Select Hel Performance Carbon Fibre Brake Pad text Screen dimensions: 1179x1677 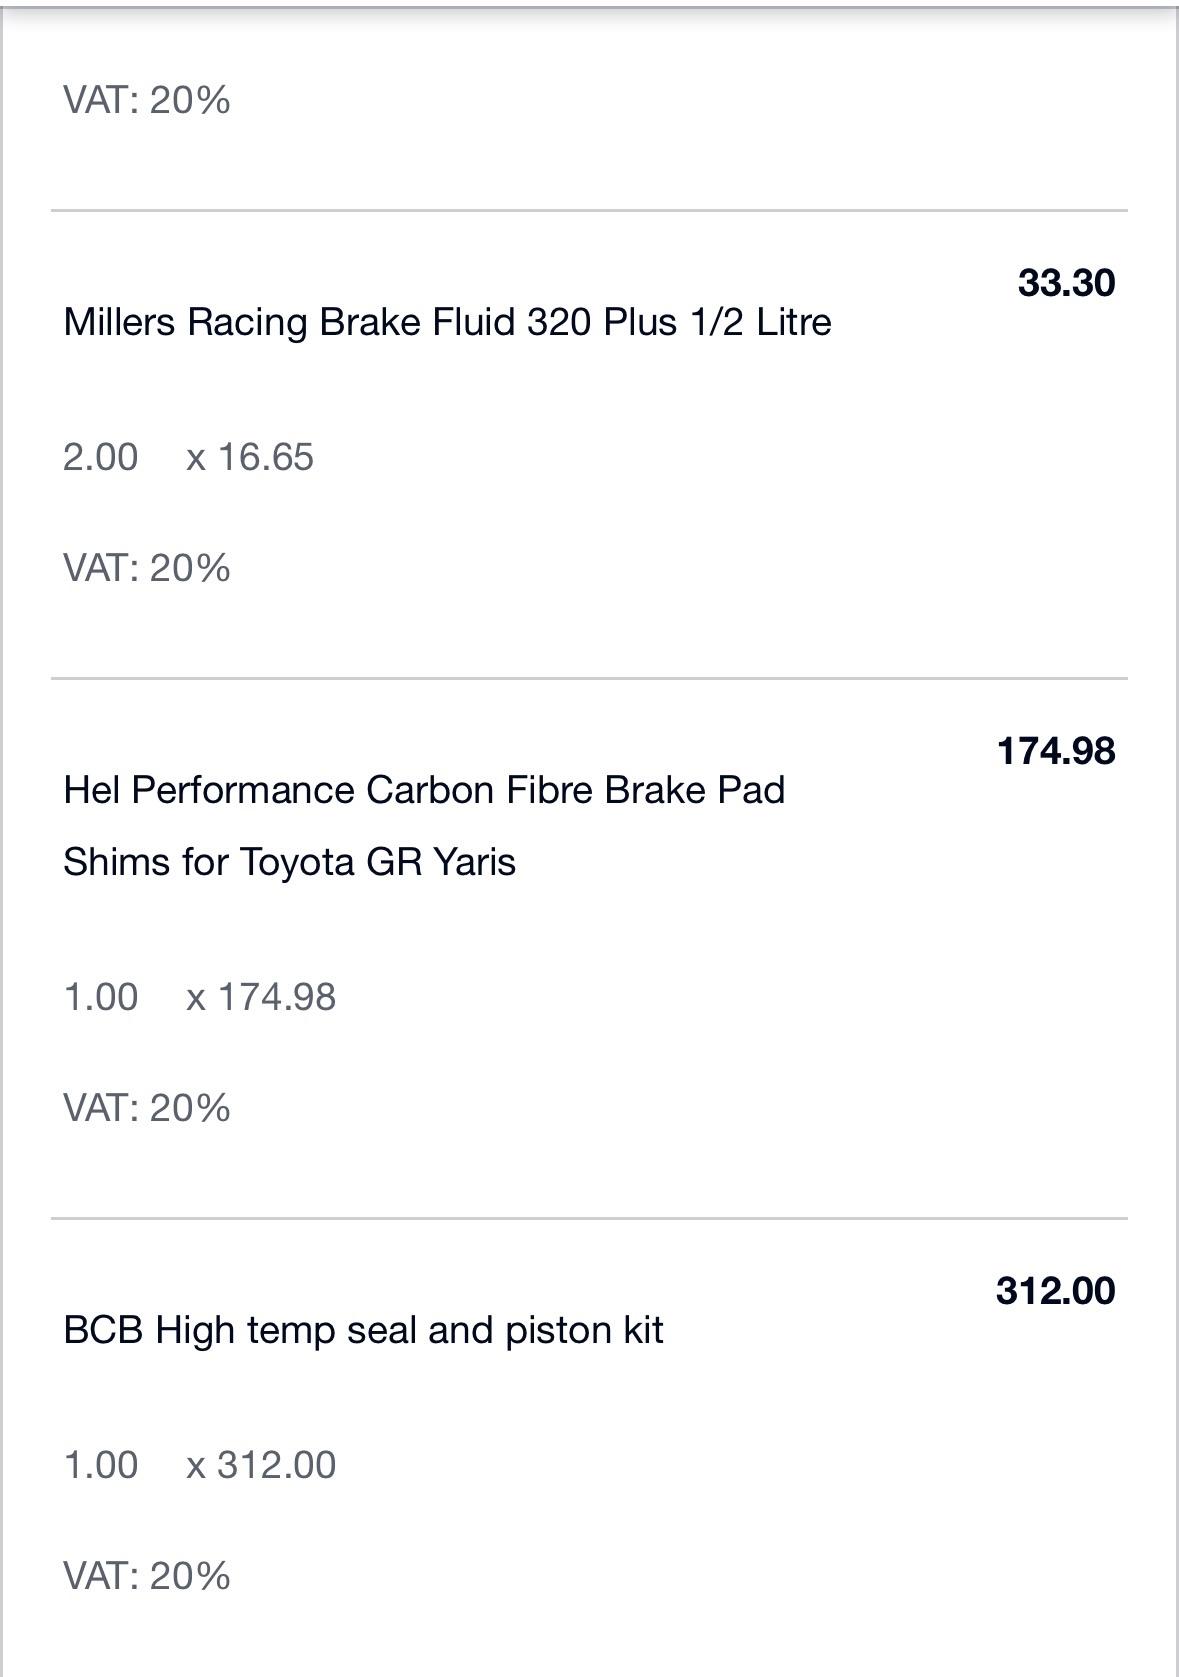pos(424,790)
